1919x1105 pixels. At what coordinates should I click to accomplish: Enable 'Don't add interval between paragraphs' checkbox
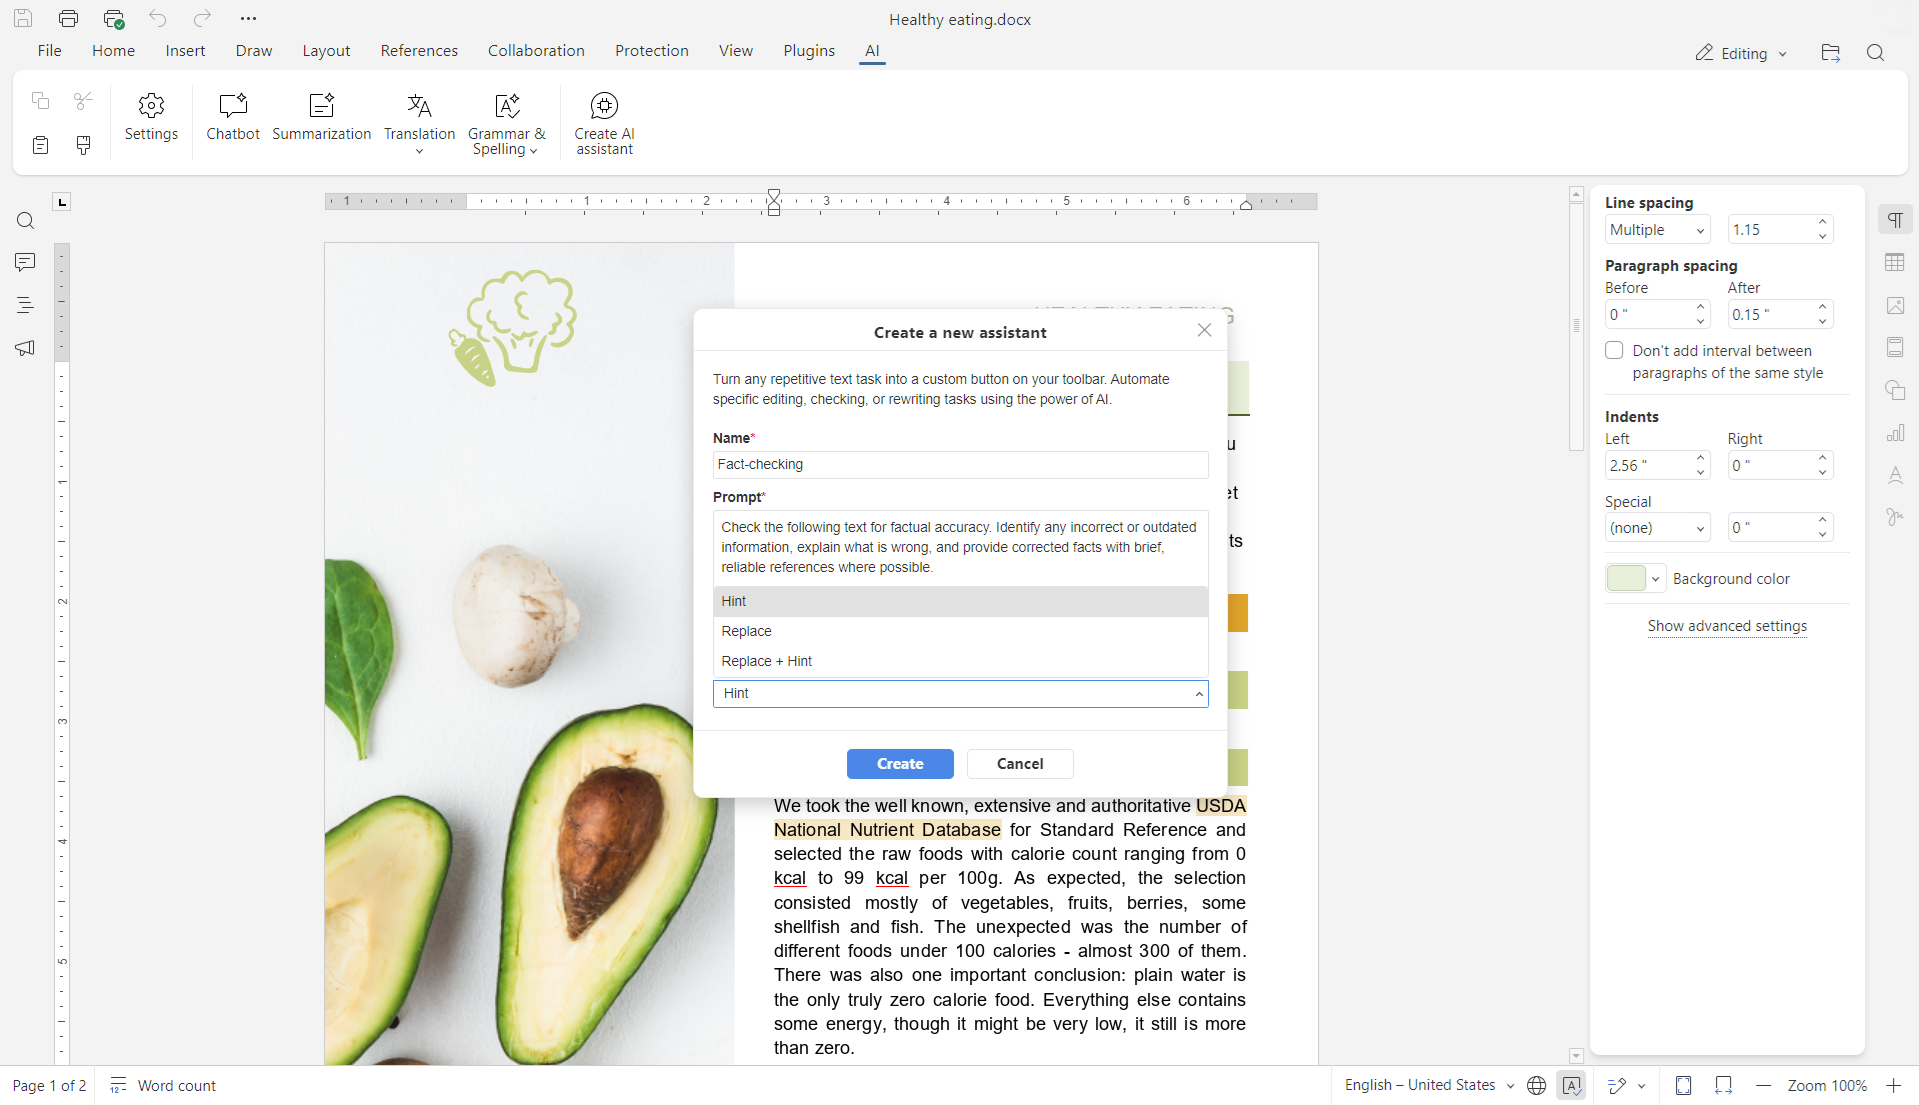[1613, 351]
